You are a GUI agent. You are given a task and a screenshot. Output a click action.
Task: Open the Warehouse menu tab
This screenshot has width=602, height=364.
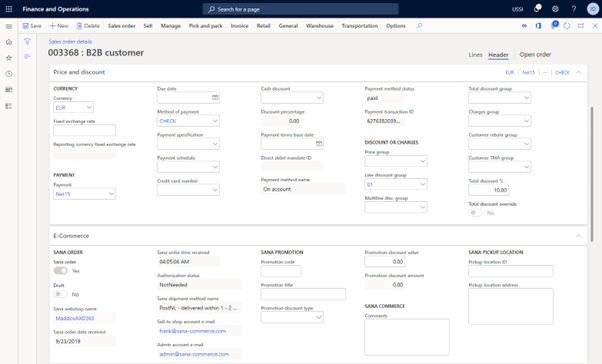(x=319, y=26)
